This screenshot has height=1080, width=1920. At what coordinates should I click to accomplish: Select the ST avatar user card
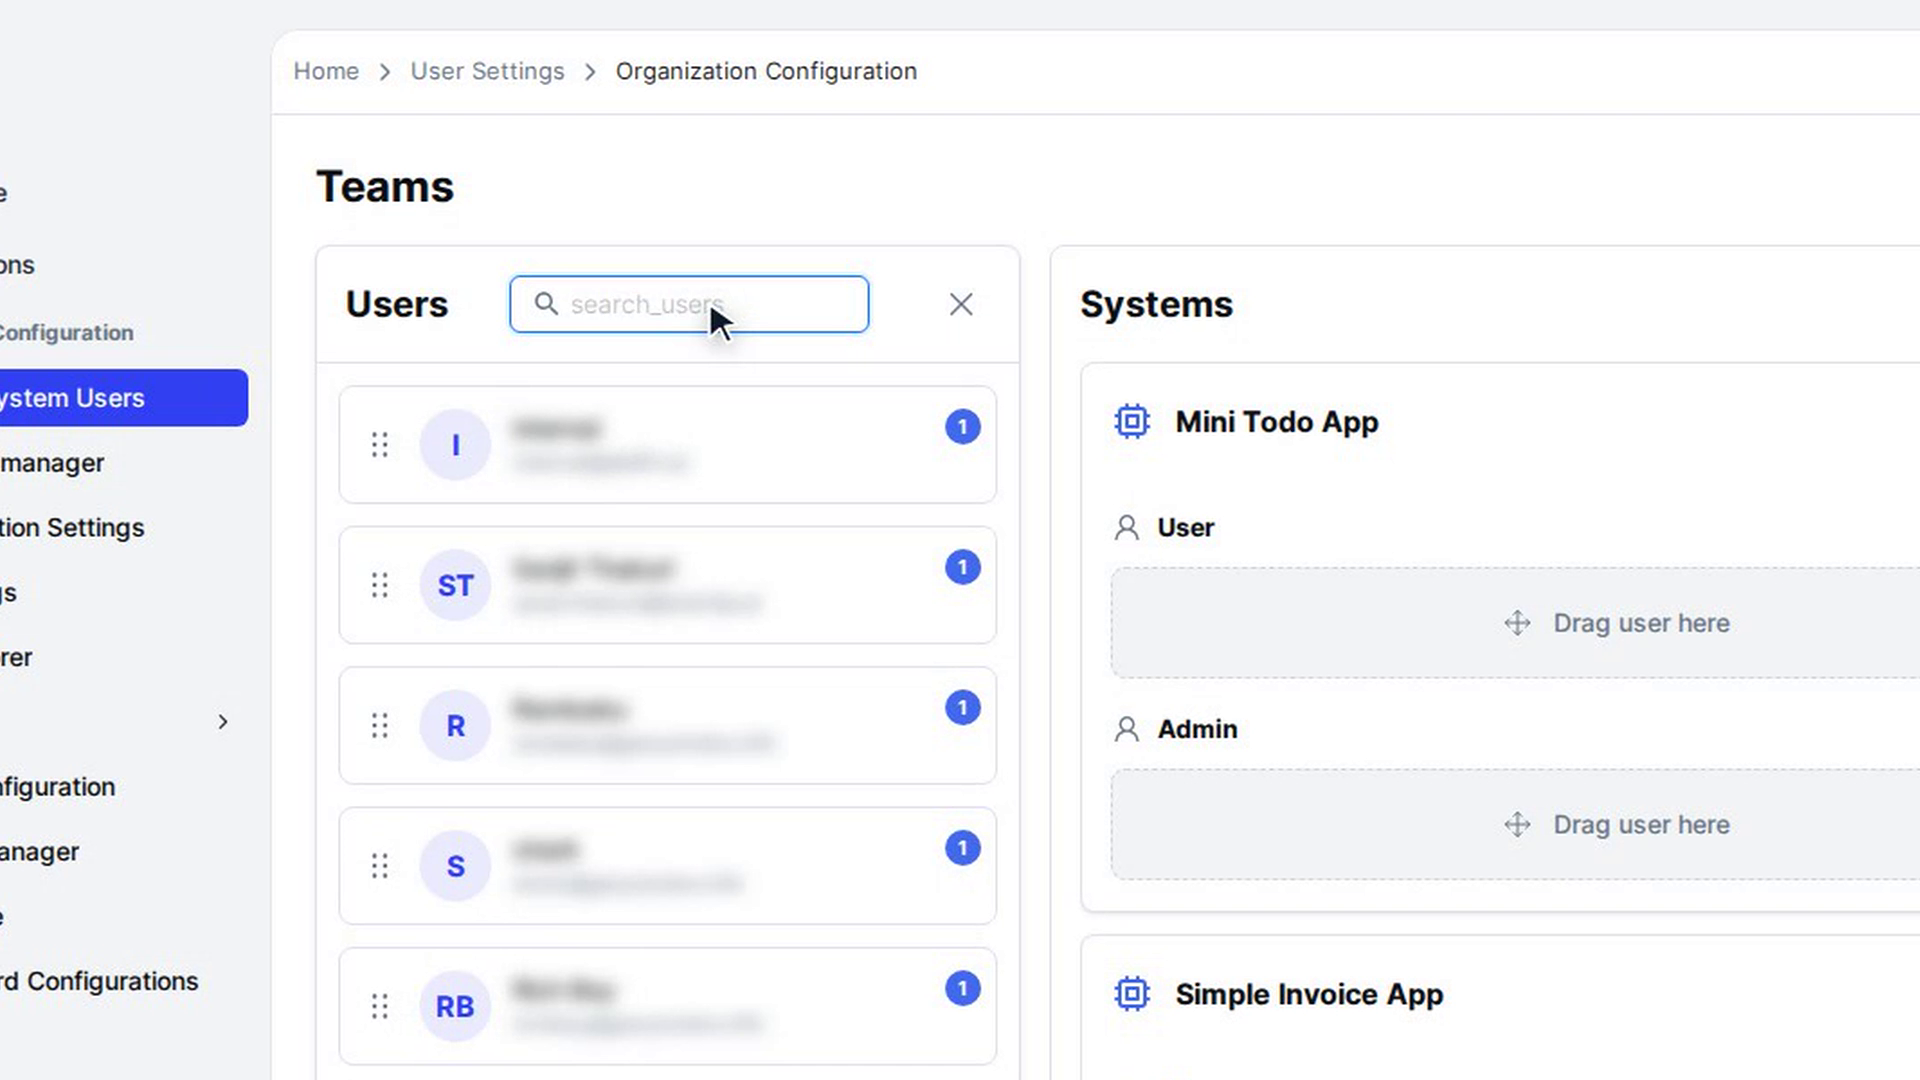tap(668, 585)
